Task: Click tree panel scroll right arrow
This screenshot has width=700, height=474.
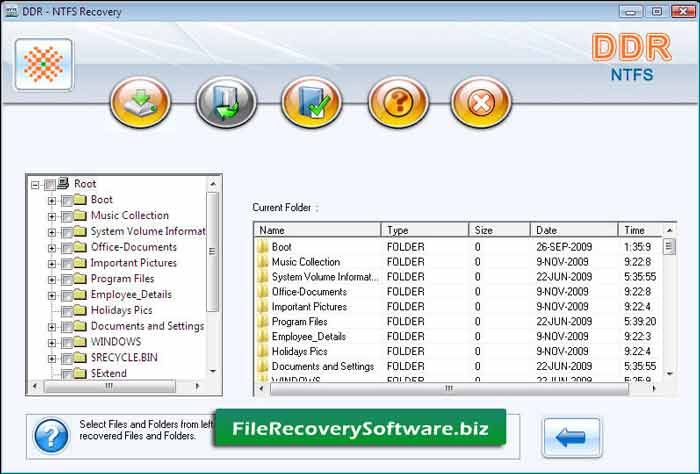Action: tap(198, 387)
